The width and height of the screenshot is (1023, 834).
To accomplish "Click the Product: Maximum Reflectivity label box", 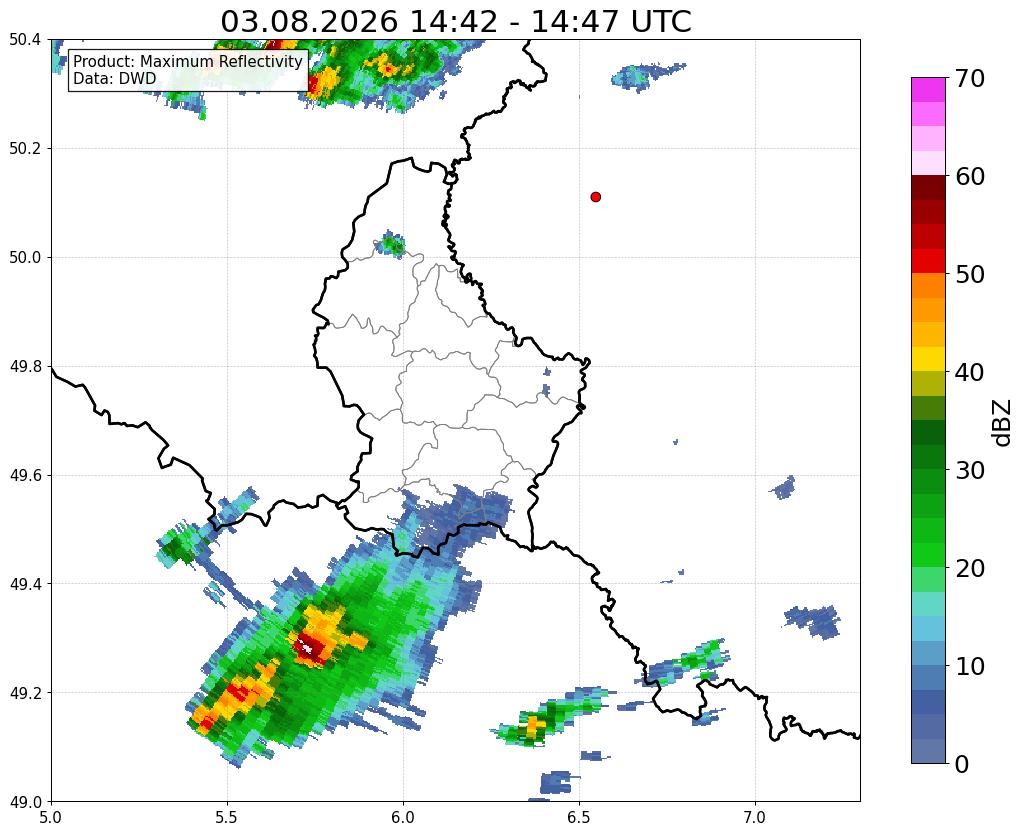I will tap(188, 70).
